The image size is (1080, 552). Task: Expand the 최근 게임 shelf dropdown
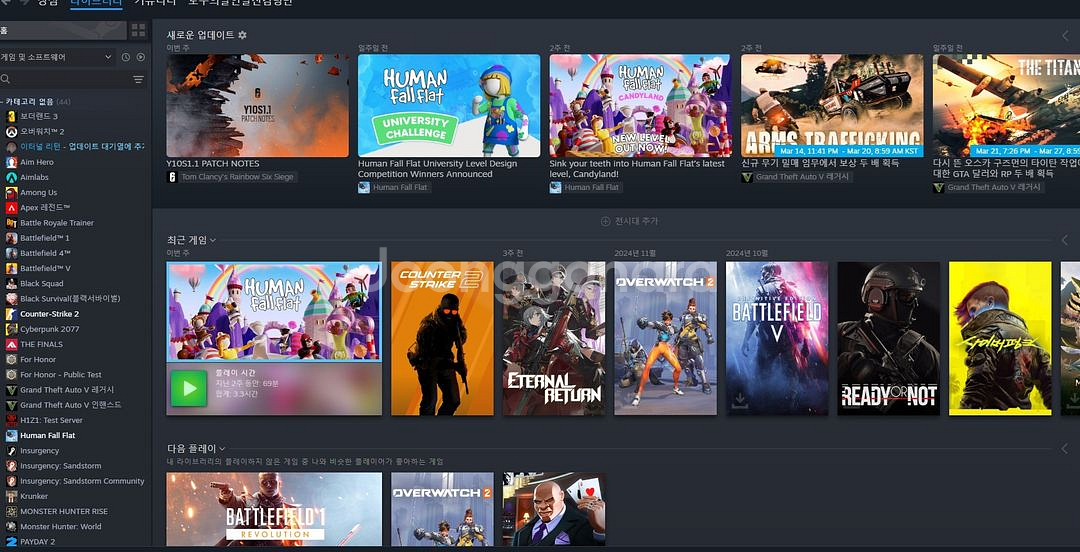(x=213, y=241)
